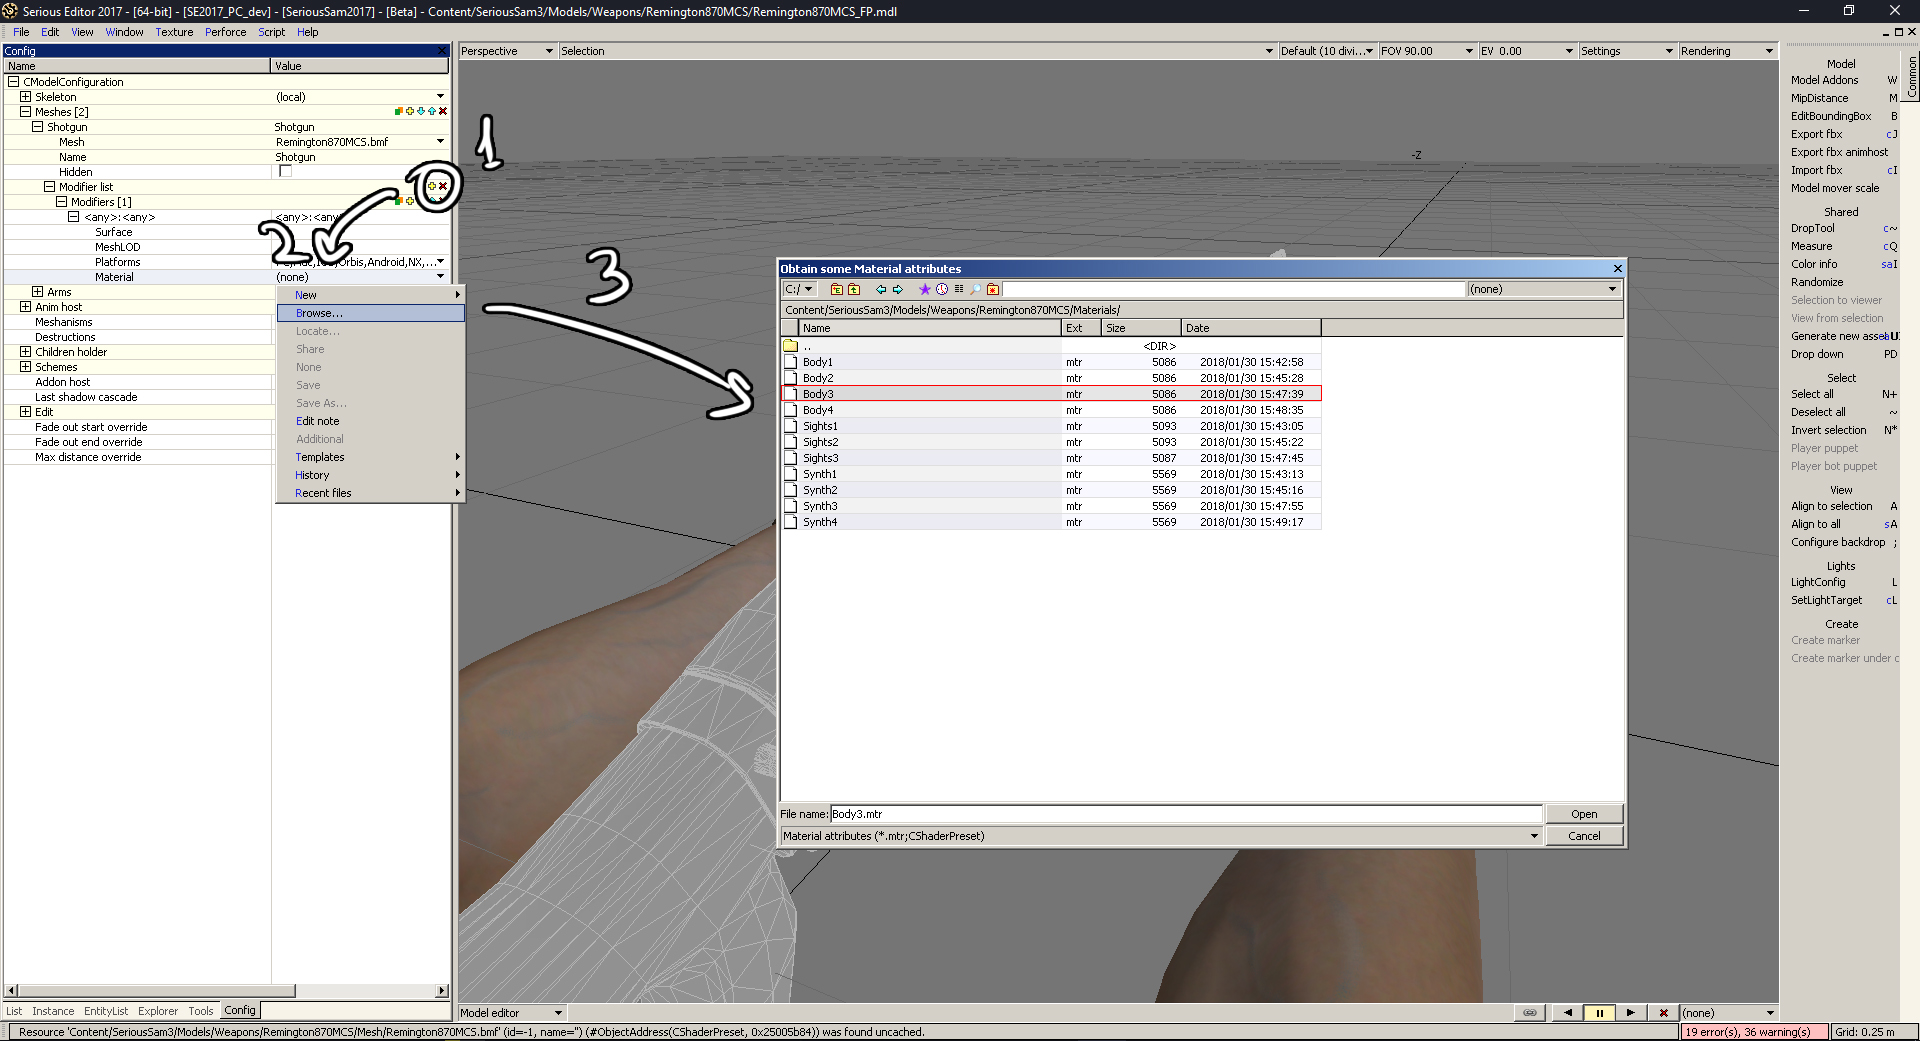Open the File menu

point(21,32)
